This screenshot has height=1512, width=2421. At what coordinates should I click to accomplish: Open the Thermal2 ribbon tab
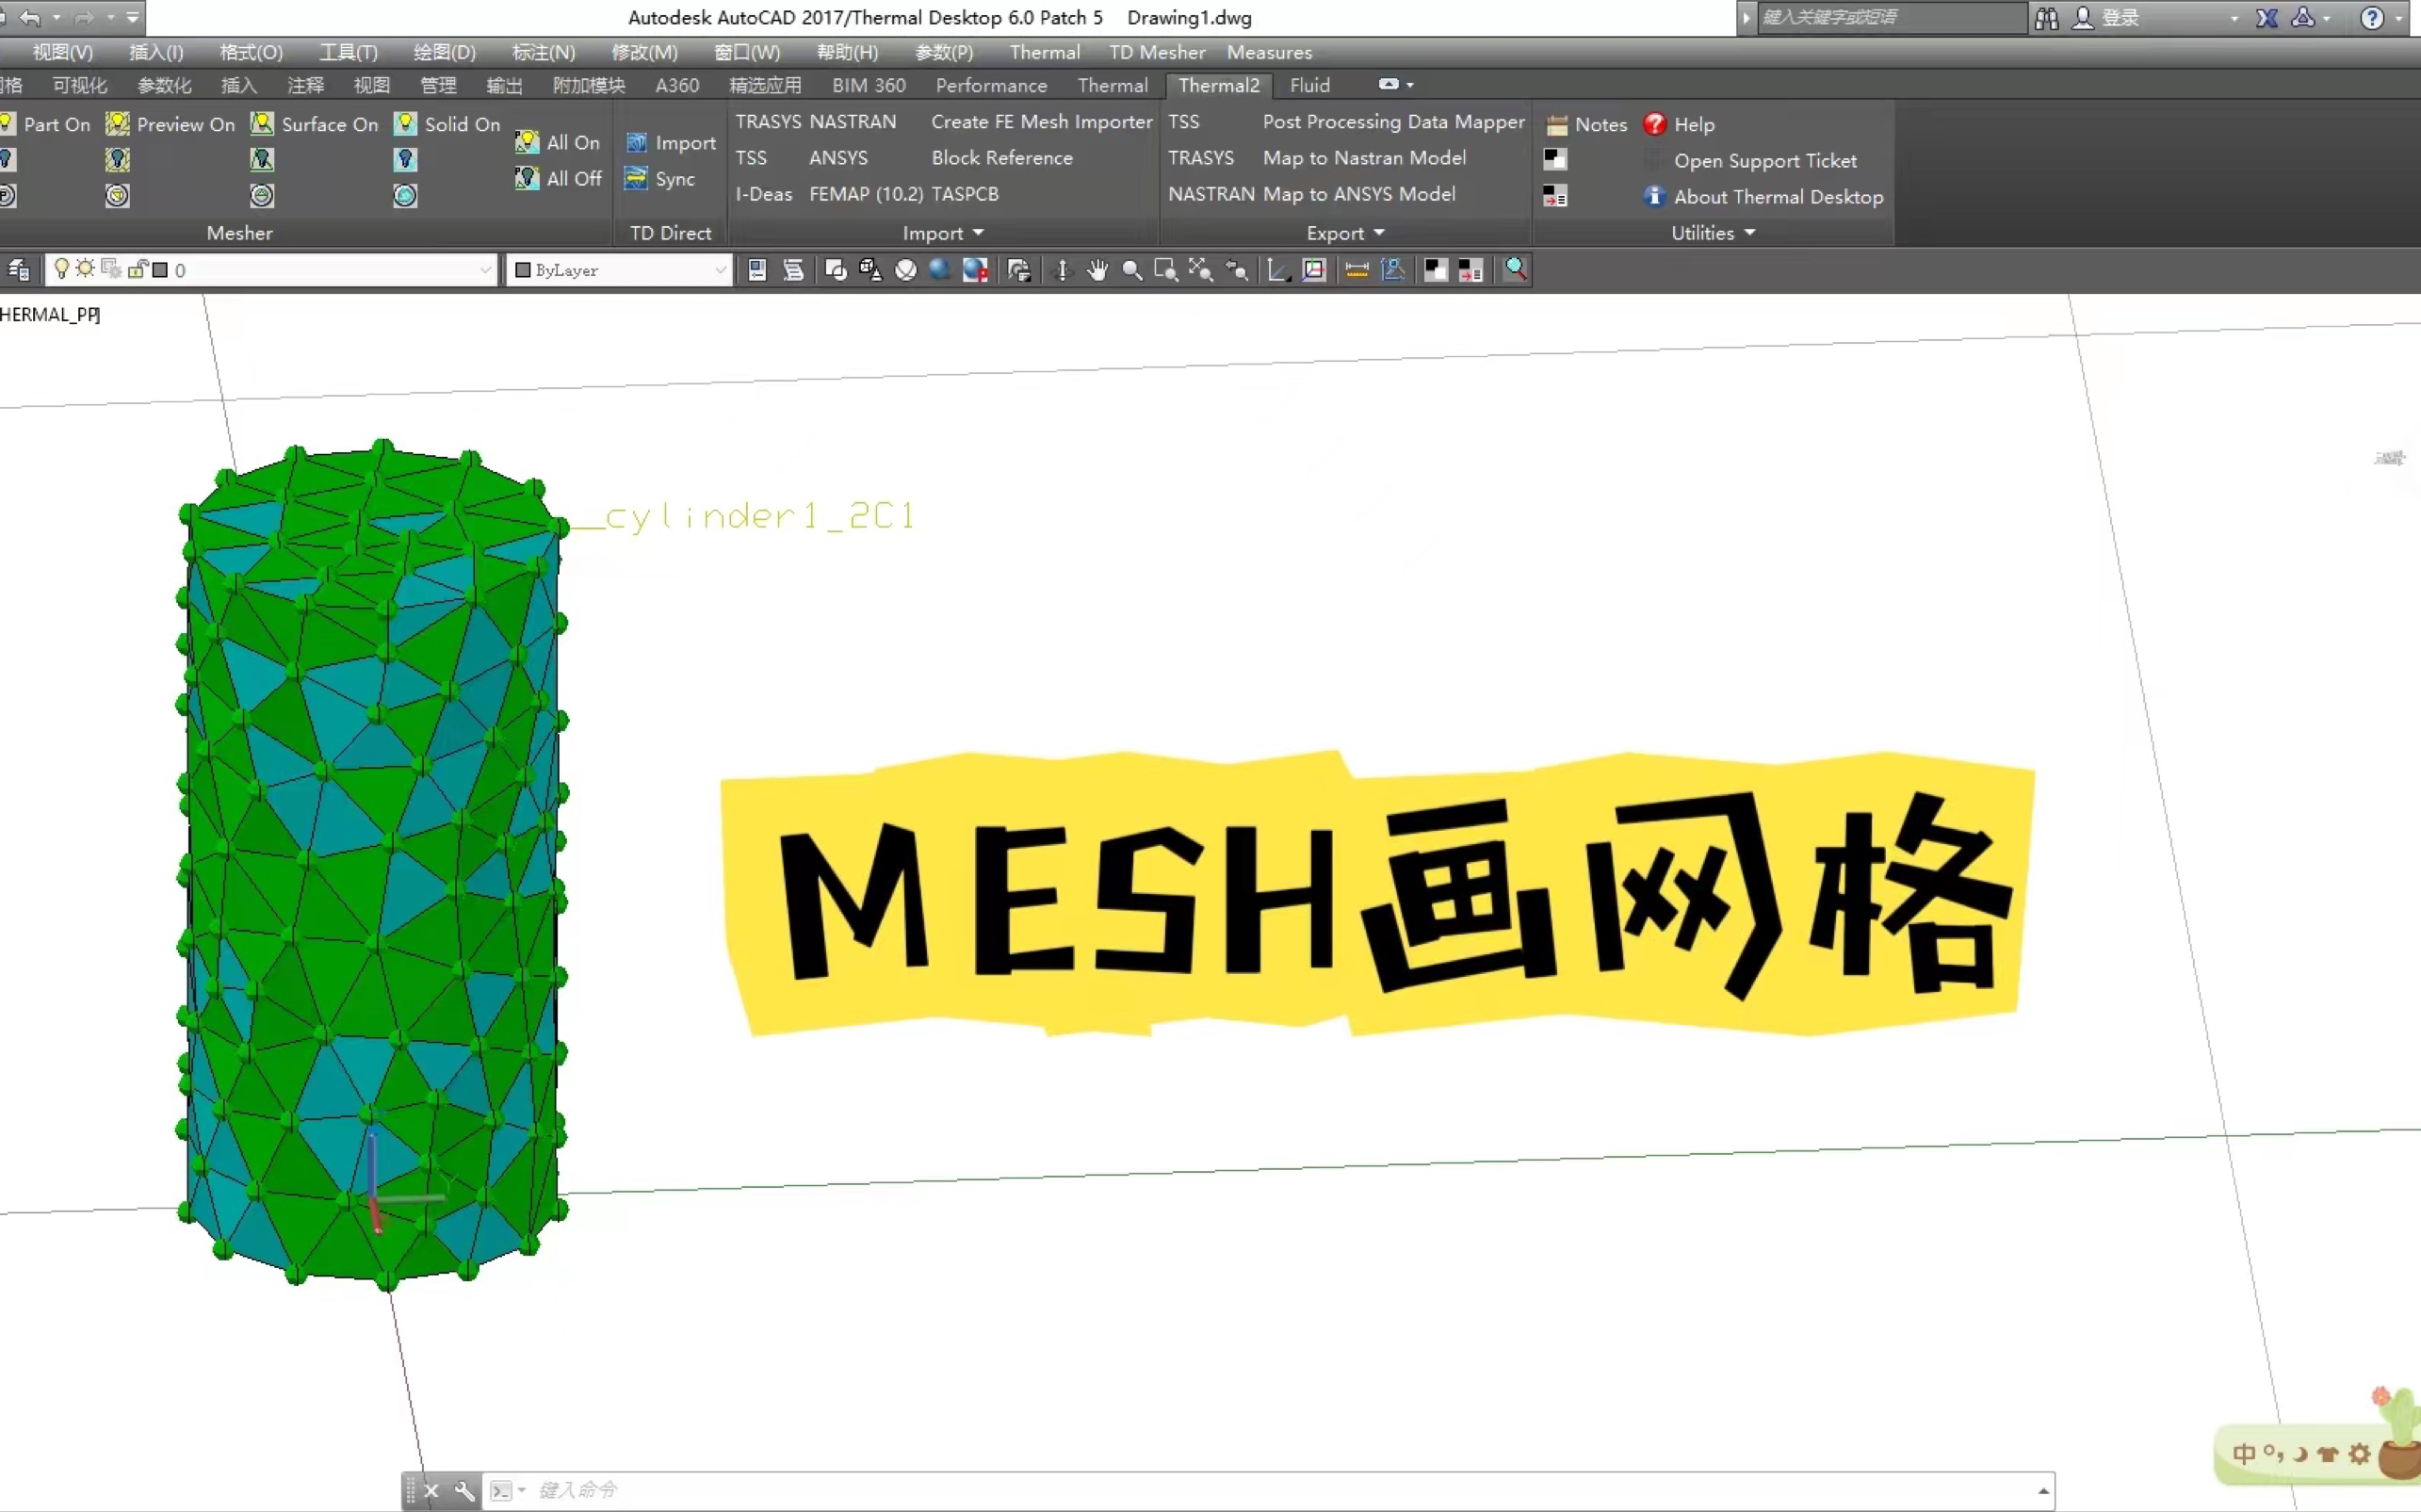pyautogui.click(x=1217, y=84)
